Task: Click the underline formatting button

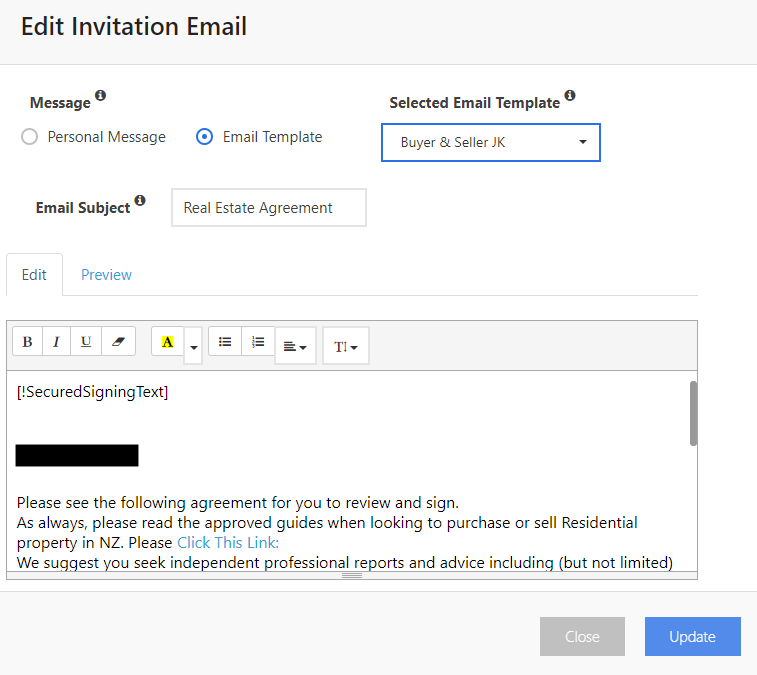Action: [86, 342]
